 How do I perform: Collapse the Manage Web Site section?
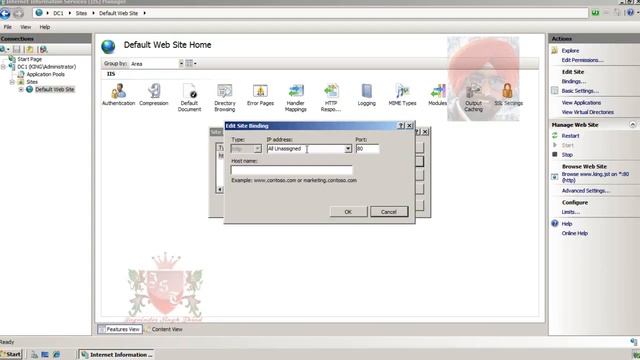(x=632, y=124)
